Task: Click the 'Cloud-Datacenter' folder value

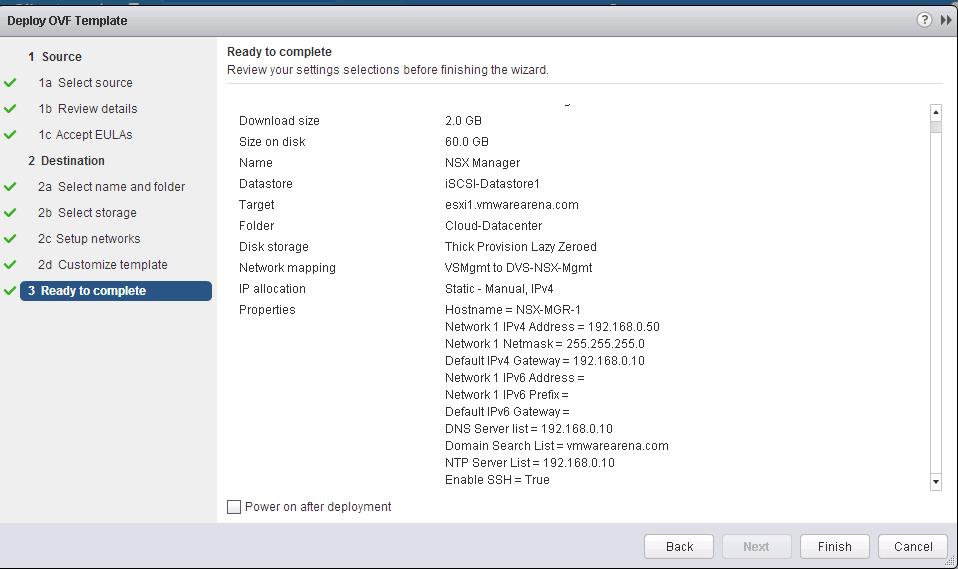Action: pyautogui.click(x=493, y=226)
